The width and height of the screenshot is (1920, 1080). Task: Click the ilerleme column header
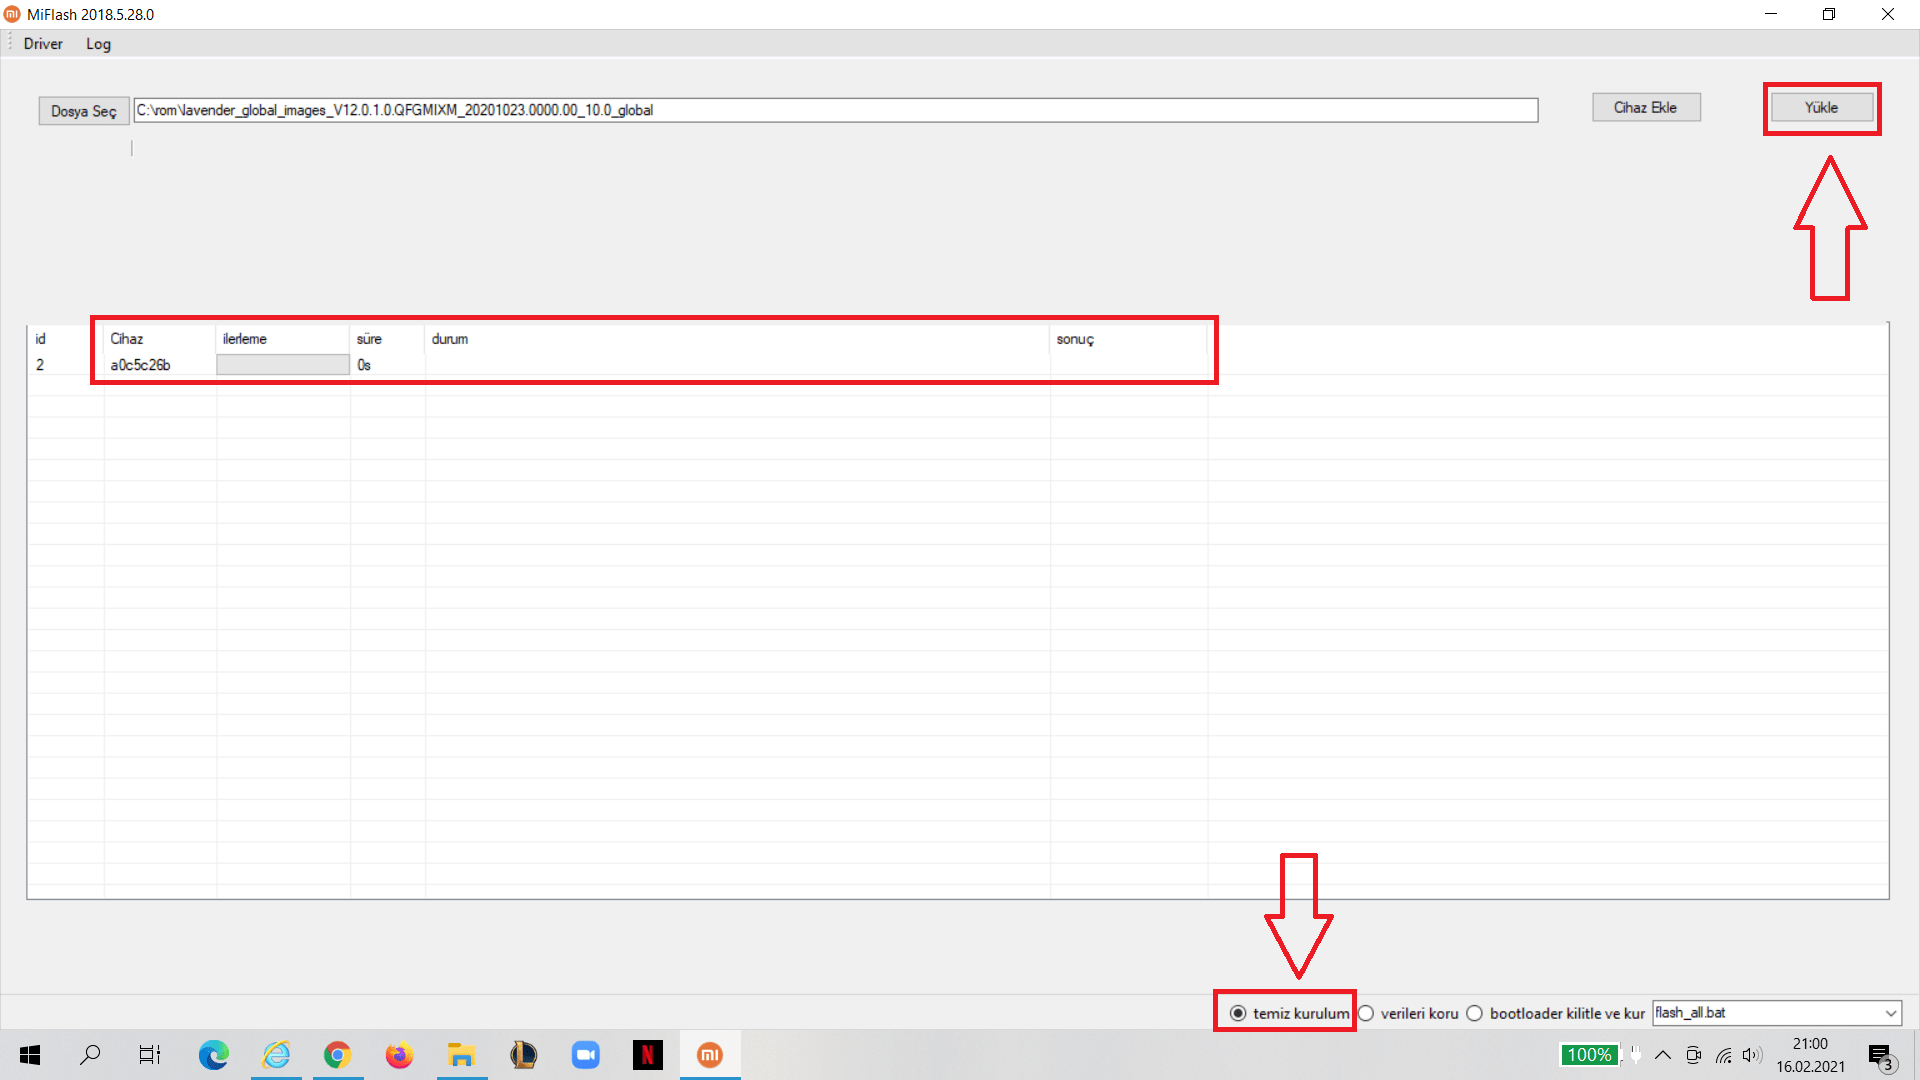tap(283, 339)
